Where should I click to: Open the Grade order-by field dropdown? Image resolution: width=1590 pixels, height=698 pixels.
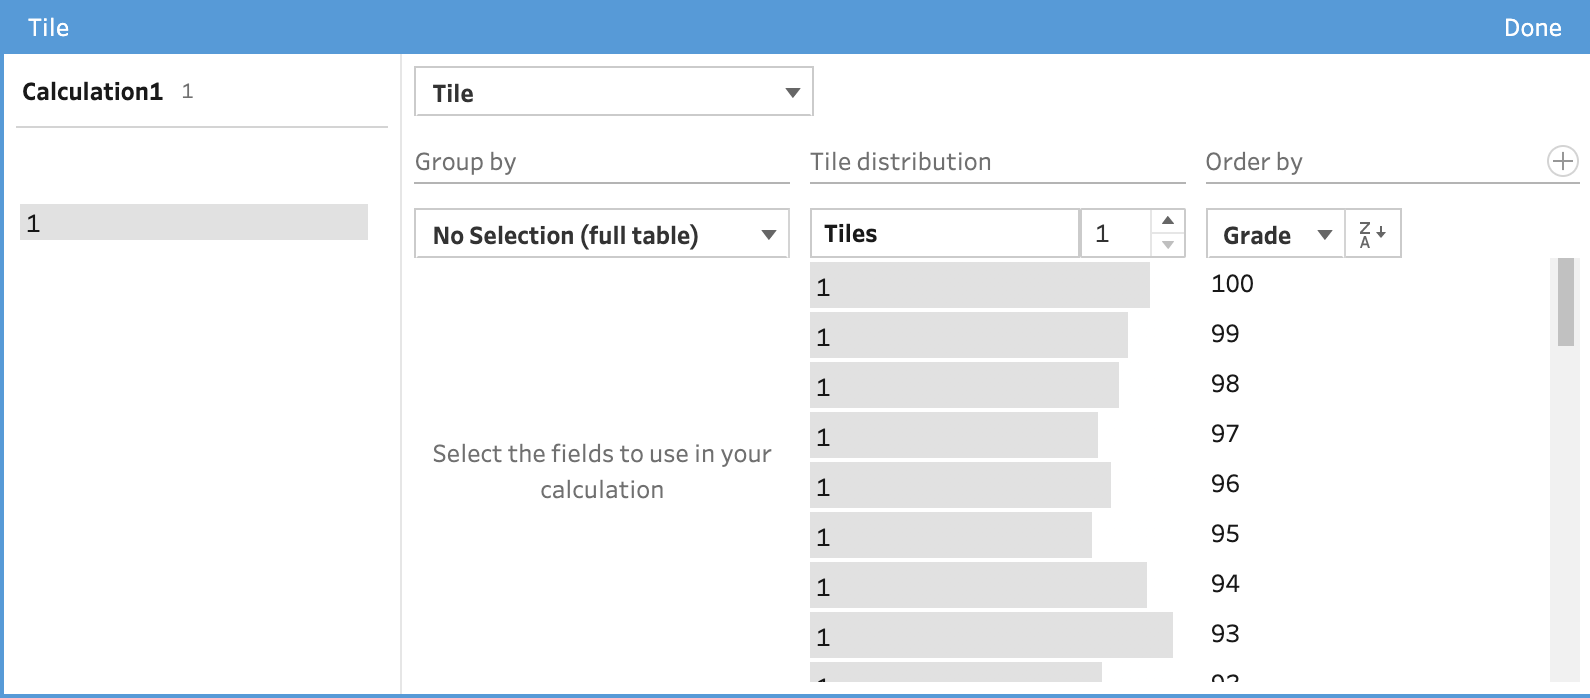tap(1275, 234)
